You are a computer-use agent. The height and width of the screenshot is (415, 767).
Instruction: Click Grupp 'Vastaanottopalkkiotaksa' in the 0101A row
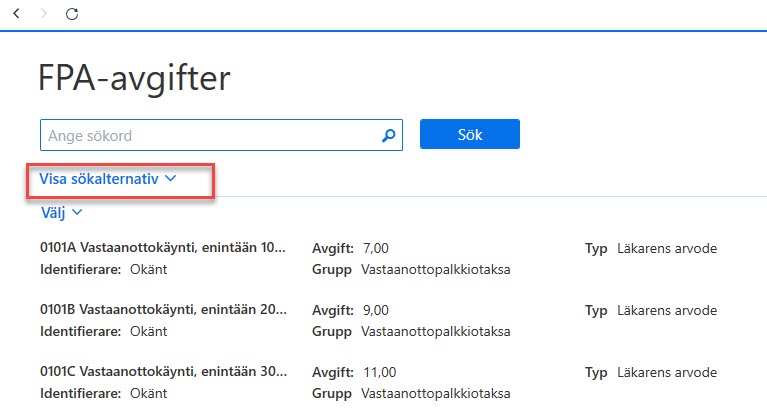pyautogui.click(x=435, y=269)
